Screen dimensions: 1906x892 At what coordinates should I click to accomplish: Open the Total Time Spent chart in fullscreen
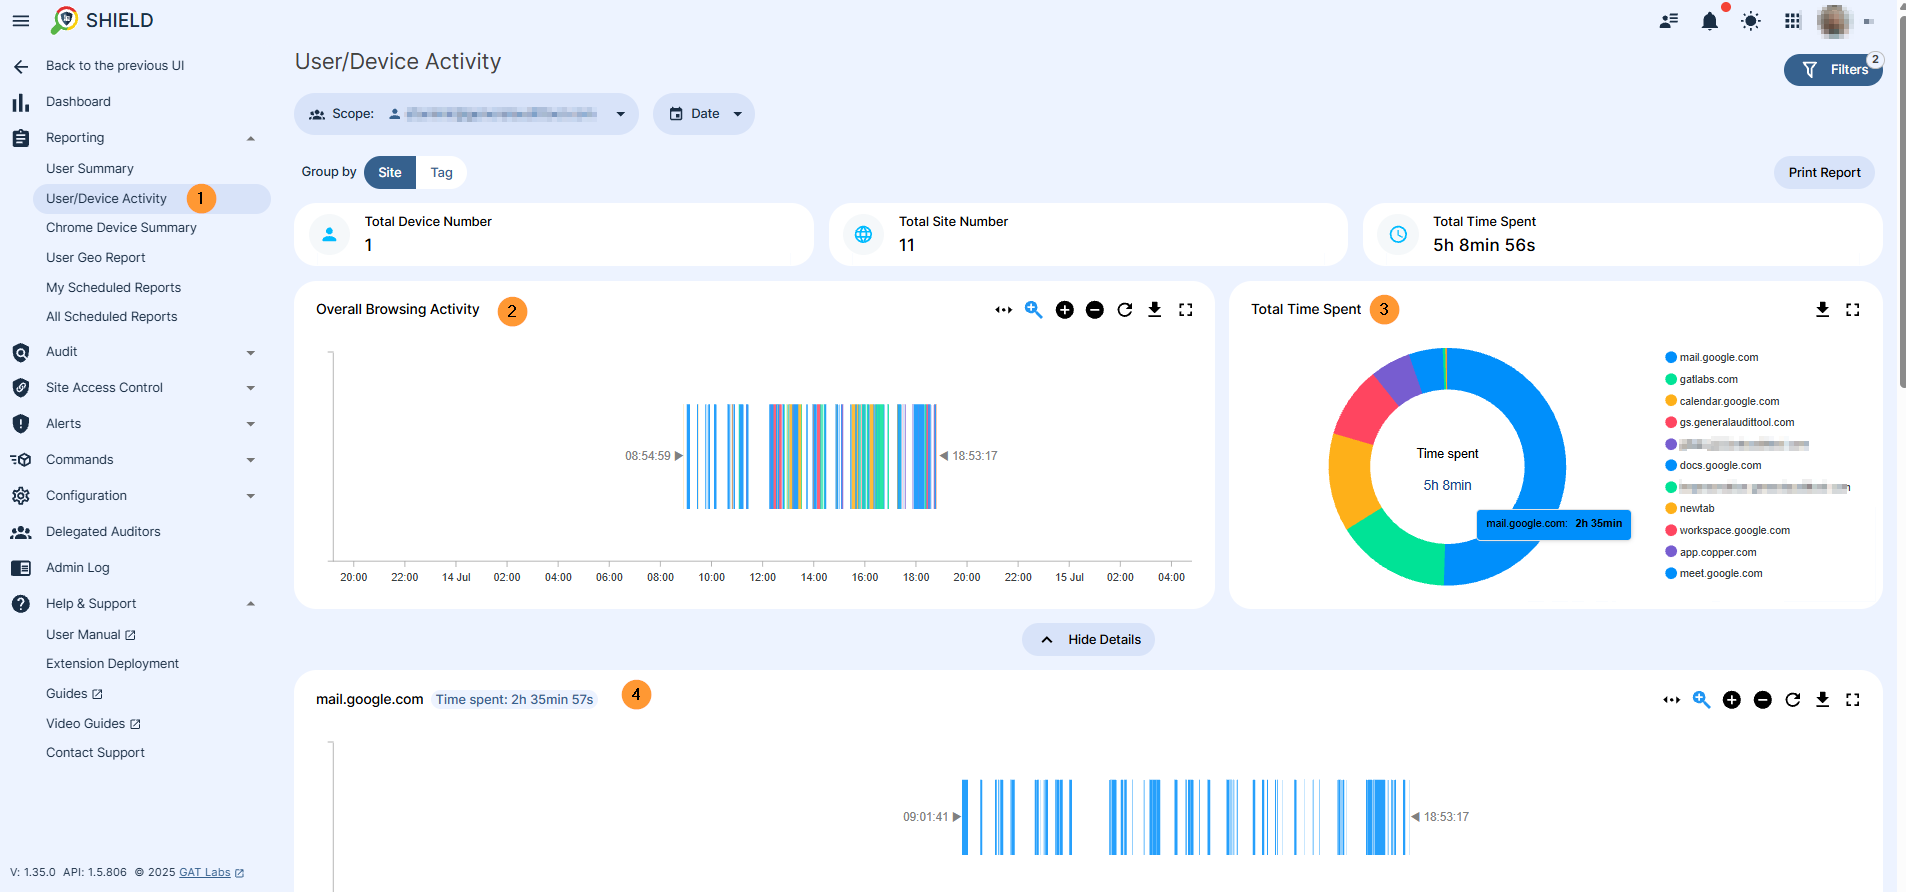[1853, 310]
